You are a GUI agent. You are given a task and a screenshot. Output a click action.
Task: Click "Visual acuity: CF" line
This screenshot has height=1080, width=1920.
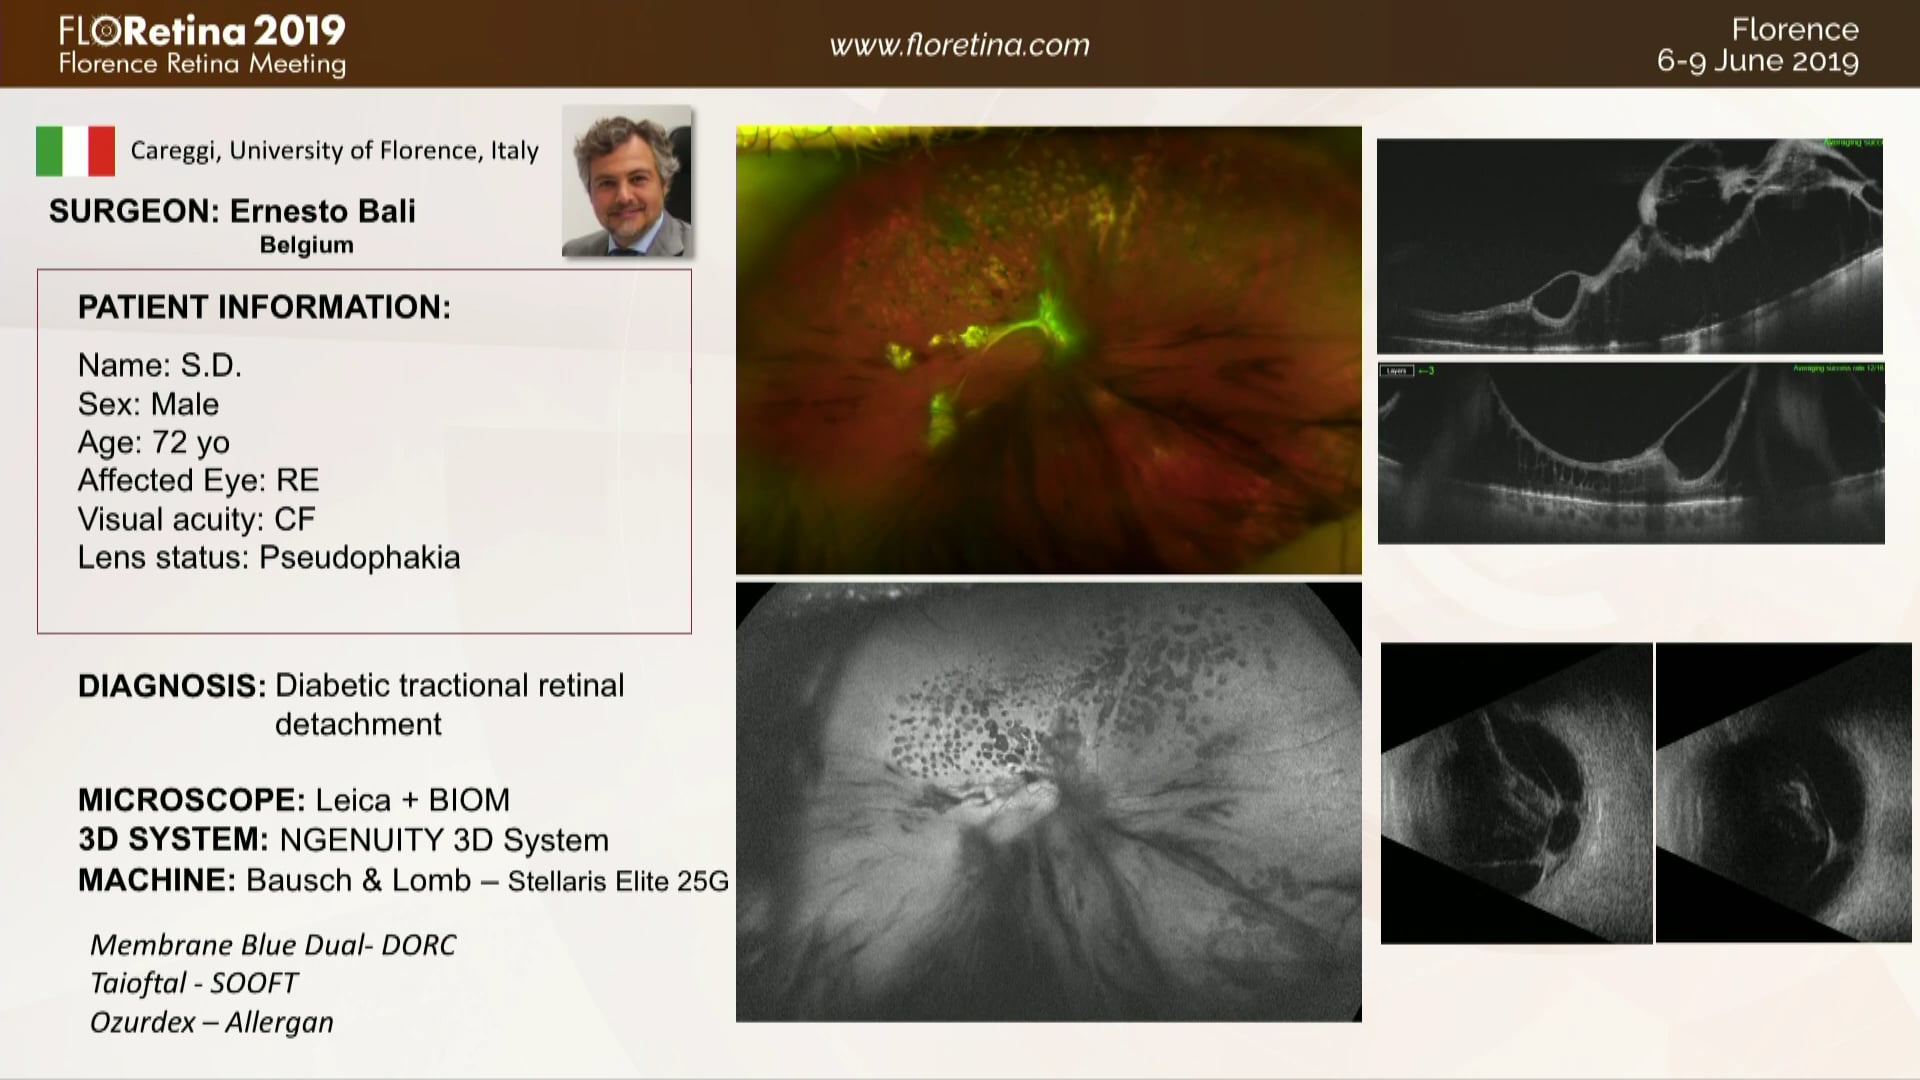(x=196, y=519)
